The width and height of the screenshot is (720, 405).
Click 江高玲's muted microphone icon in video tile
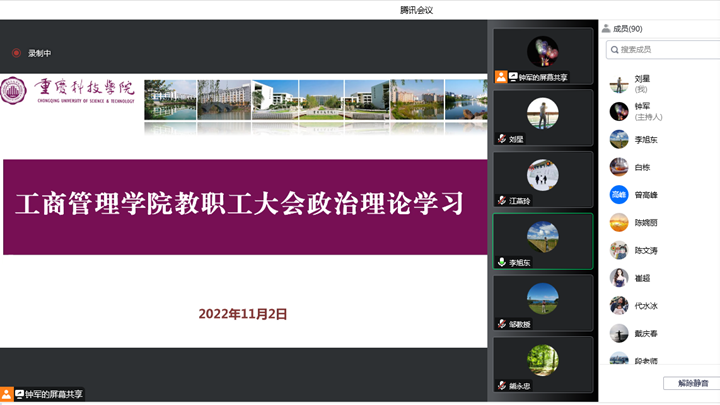502,200
